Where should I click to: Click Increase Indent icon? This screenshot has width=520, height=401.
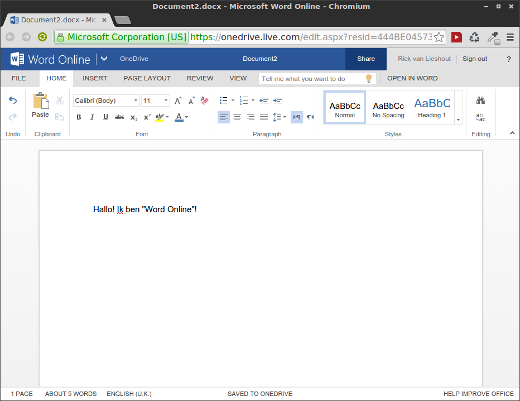coord(277,100)
